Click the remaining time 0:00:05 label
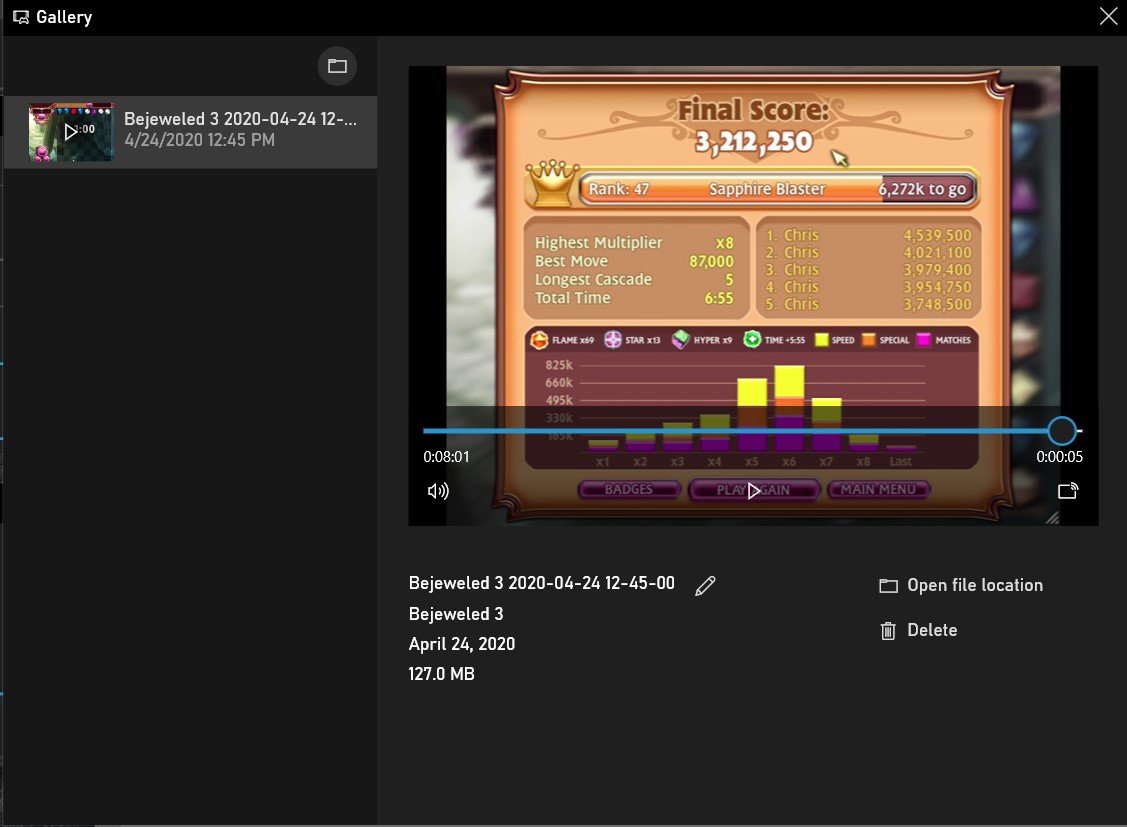Screen dimensions: 1127x827 point(1059,457)
